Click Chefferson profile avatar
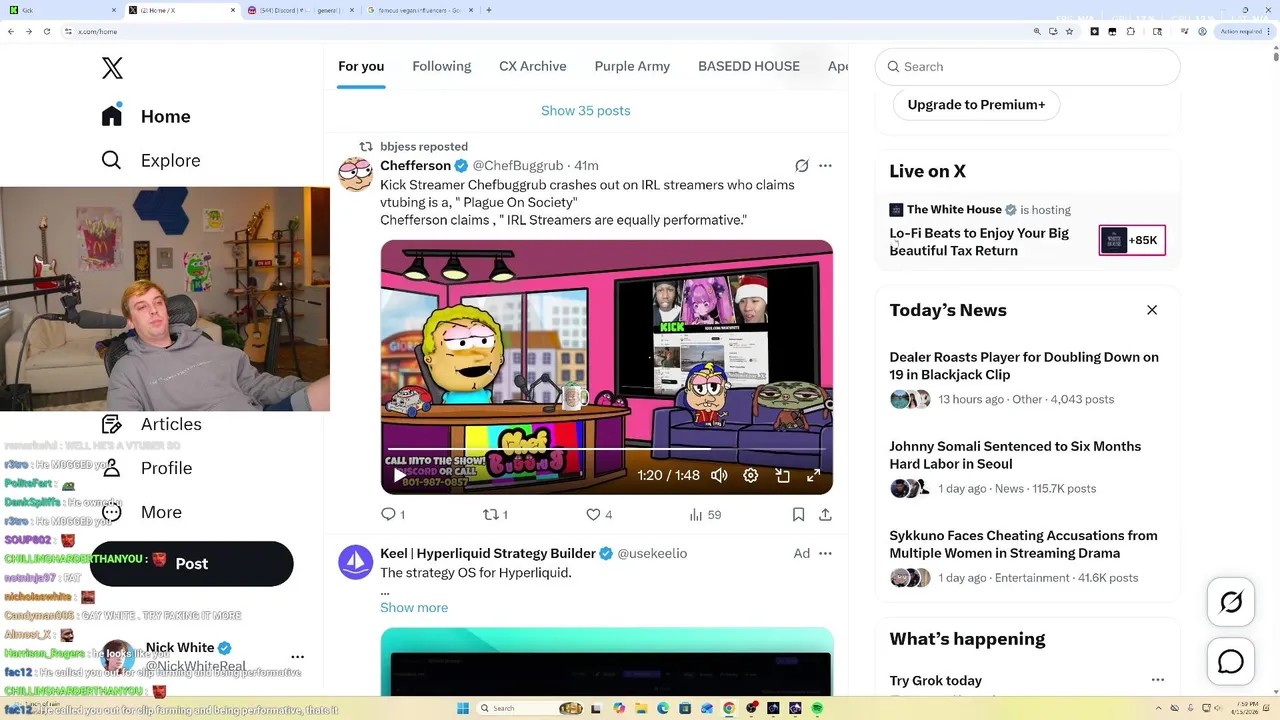 point(355,174)
